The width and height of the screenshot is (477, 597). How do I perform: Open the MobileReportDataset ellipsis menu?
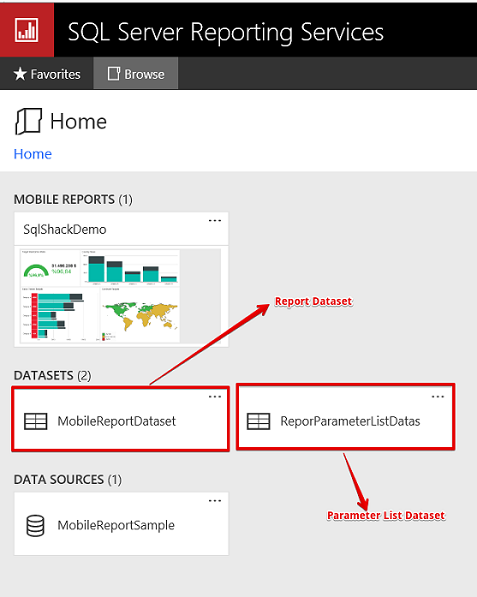[215, 397]
